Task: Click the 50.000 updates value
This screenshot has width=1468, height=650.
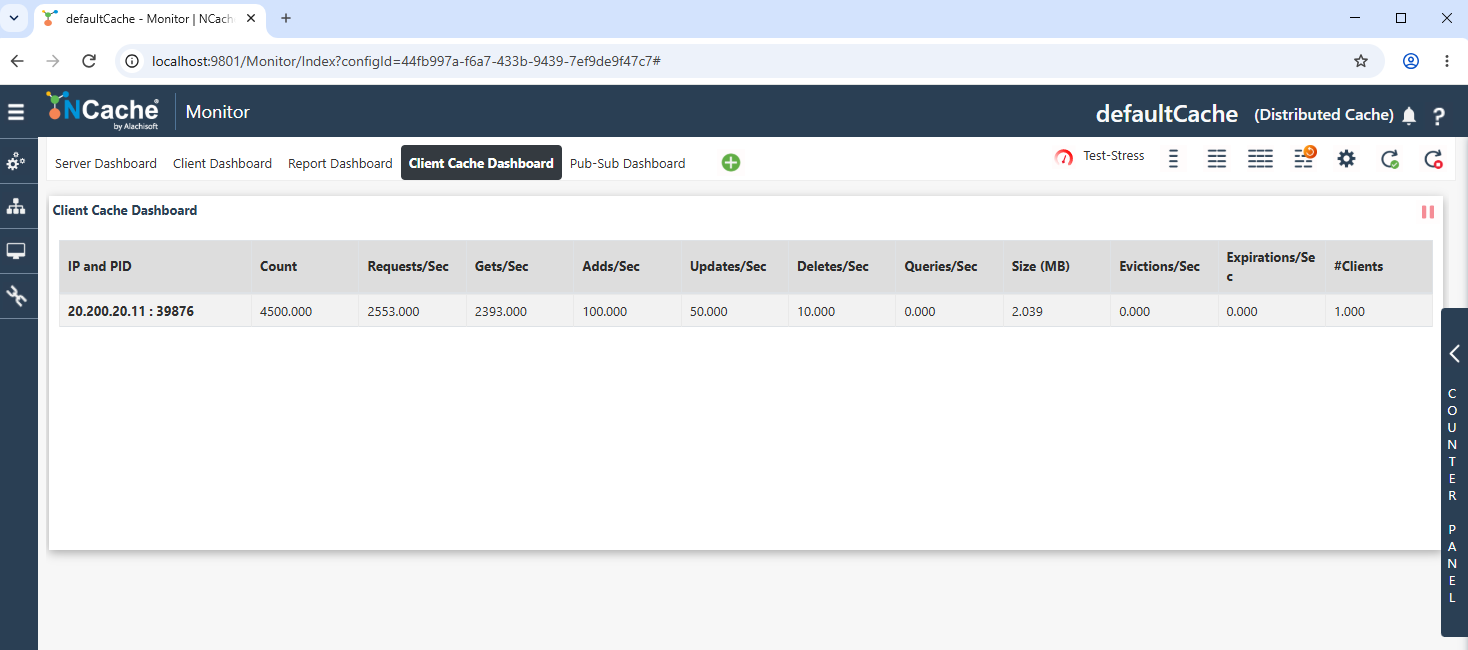Action: [x=709, y=312]
